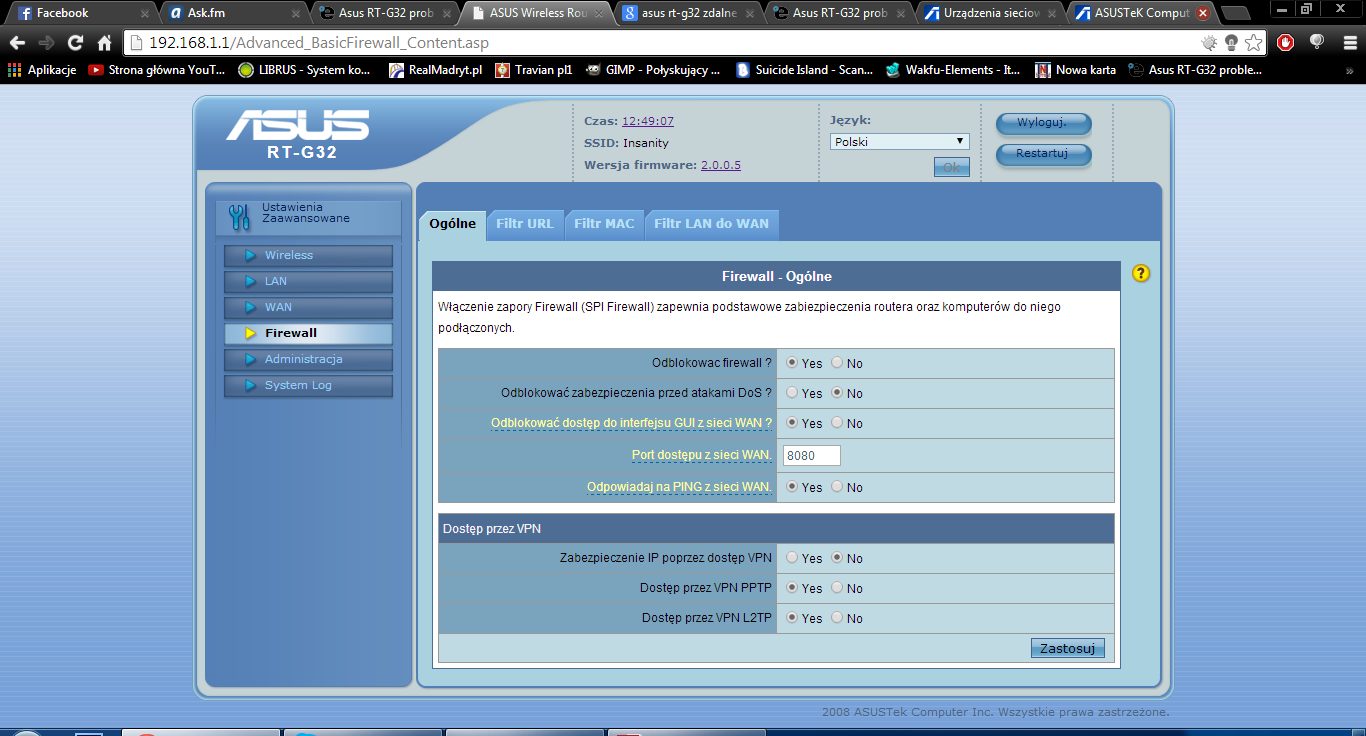Set Dostęp przez VPN L2TP to No
The height and width of the screenshot is (736, 1366).
click(837, 618)
